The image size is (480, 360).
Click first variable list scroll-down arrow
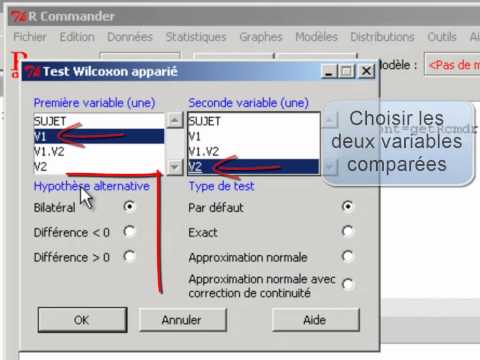click(175, 167)
